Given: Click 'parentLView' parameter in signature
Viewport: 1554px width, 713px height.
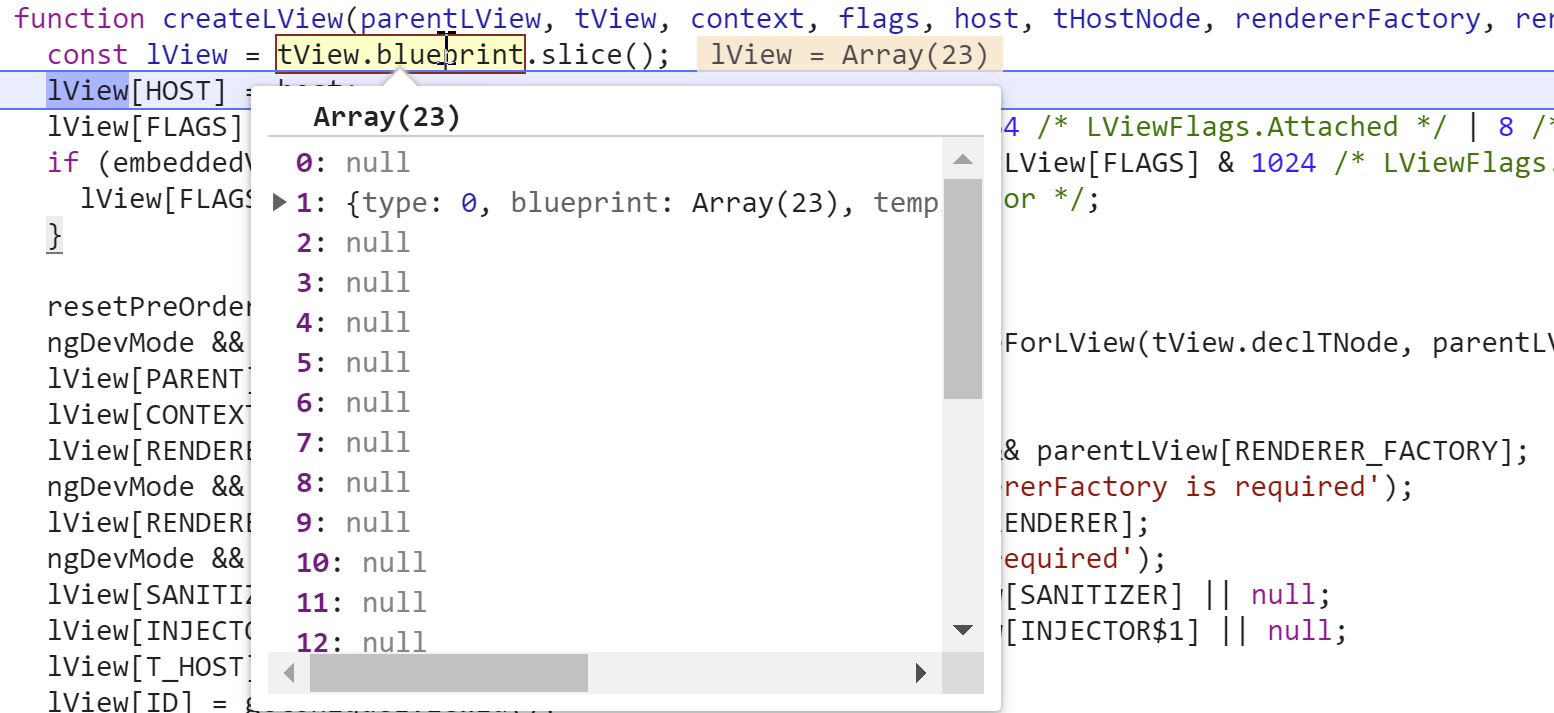Looking at the screenshot, I should pos(452,19).
